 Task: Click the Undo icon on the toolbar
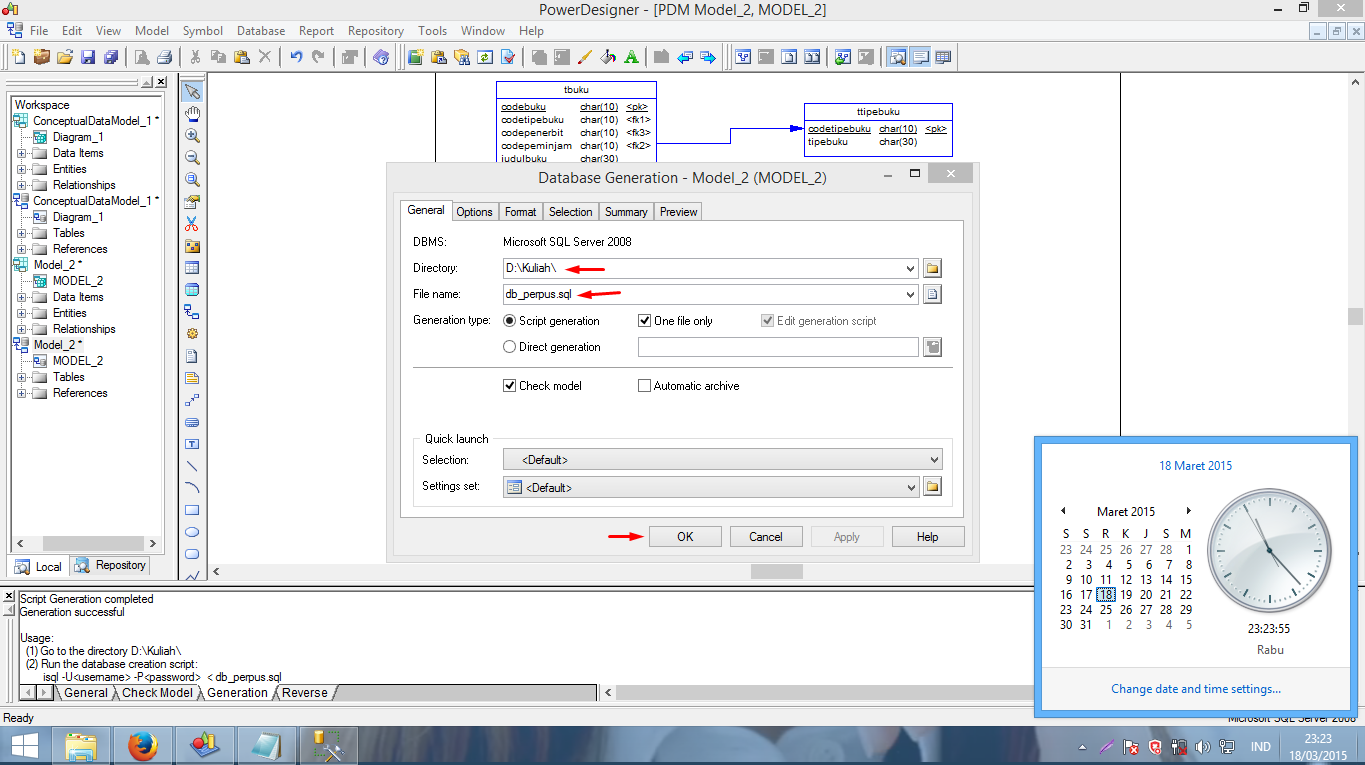click(297, 57)
